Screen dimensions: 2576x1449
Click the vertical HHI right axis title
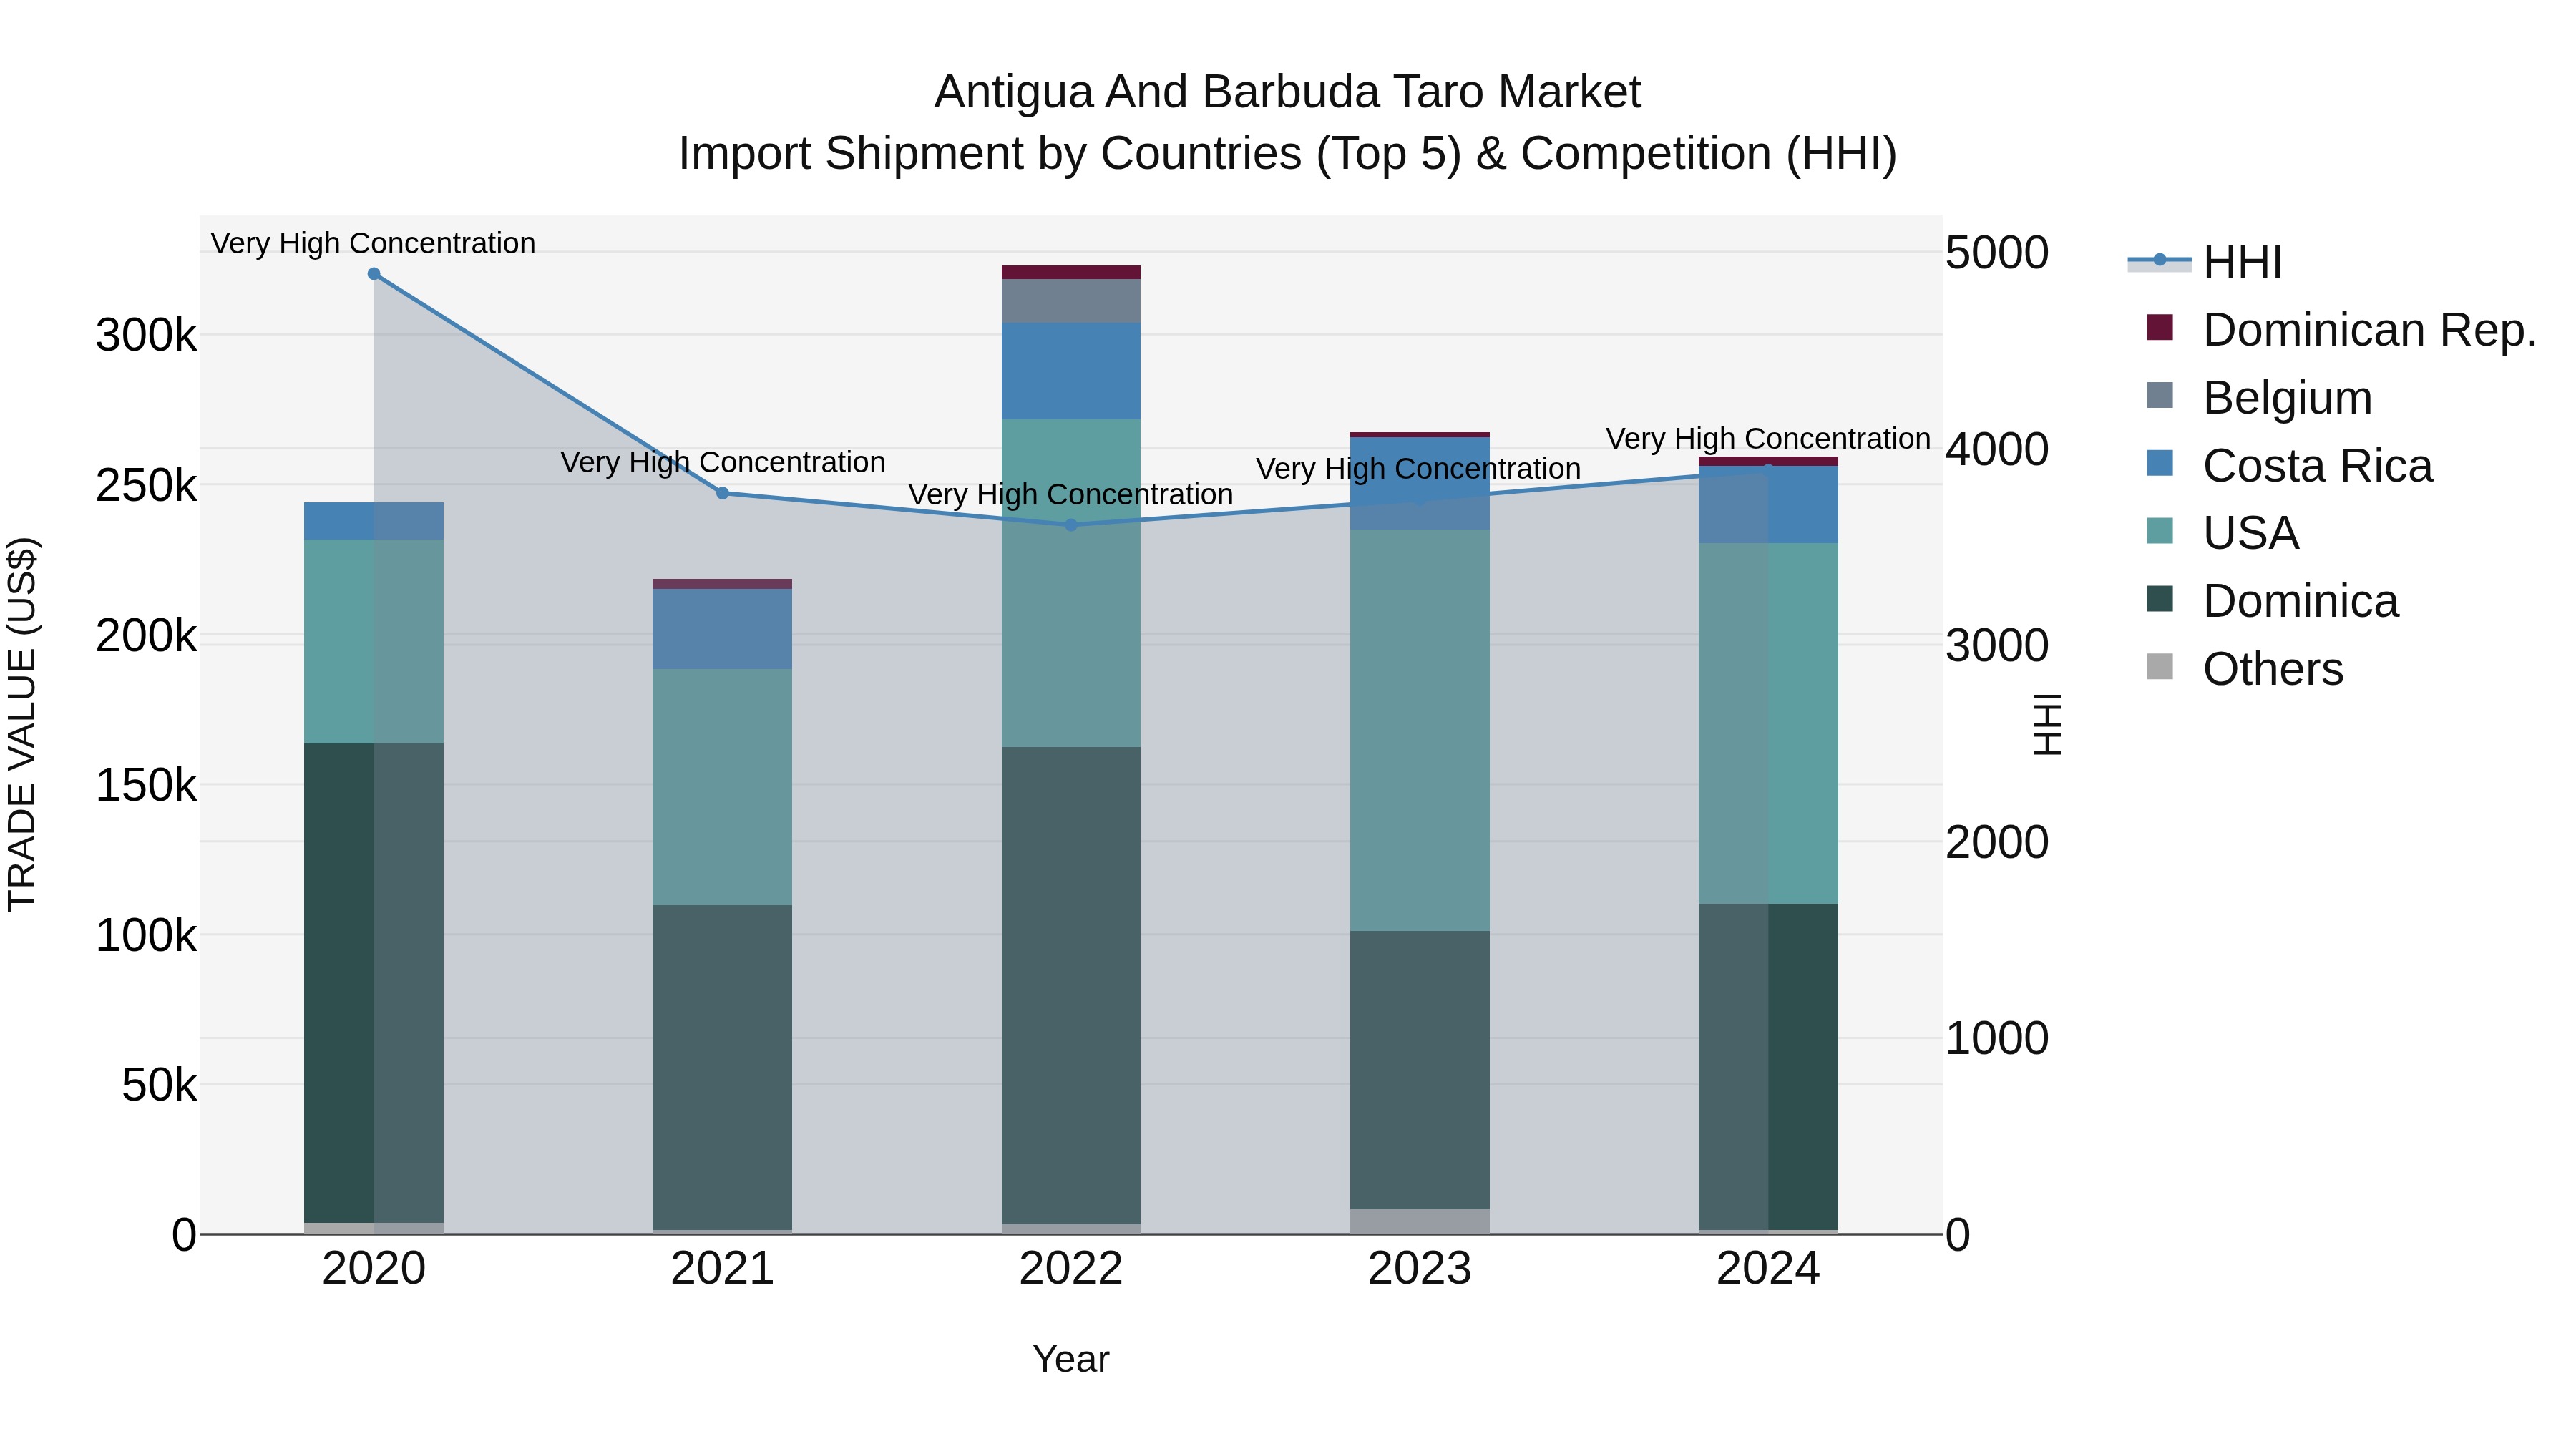click(2048, 724)
